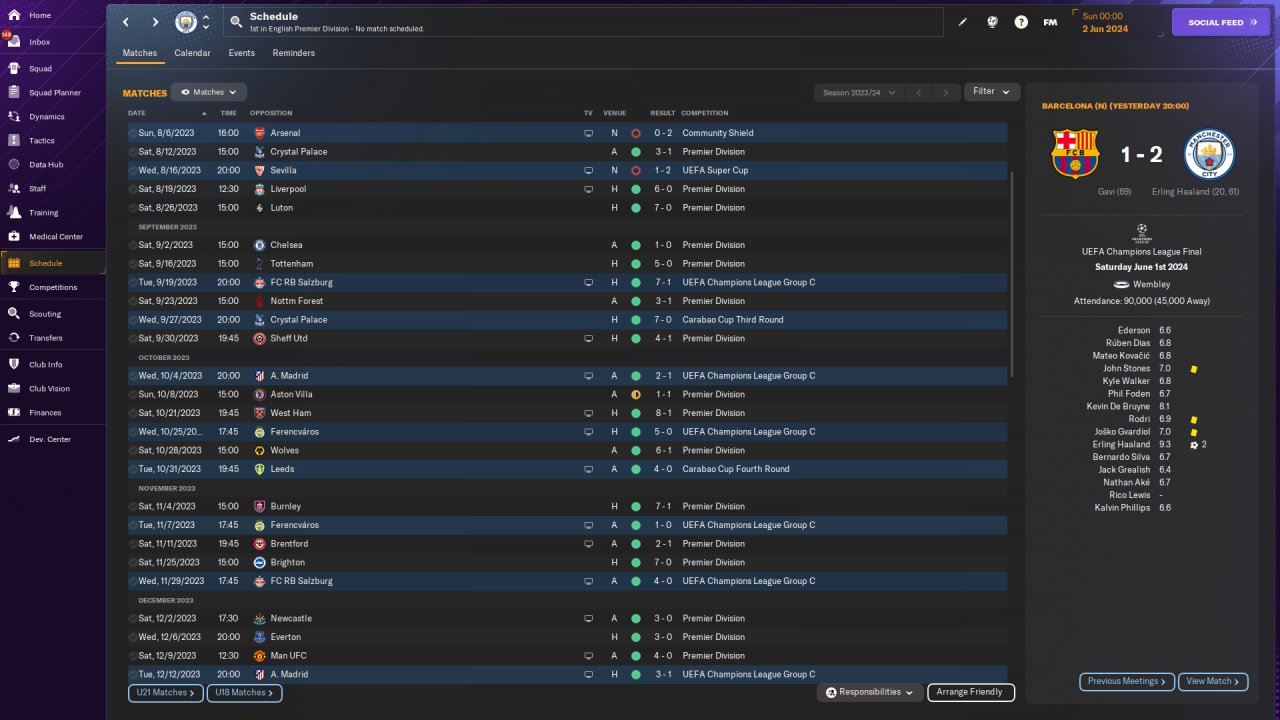Open the Tactics sidebar icon

pyautogui.click(x=14, y=141)
